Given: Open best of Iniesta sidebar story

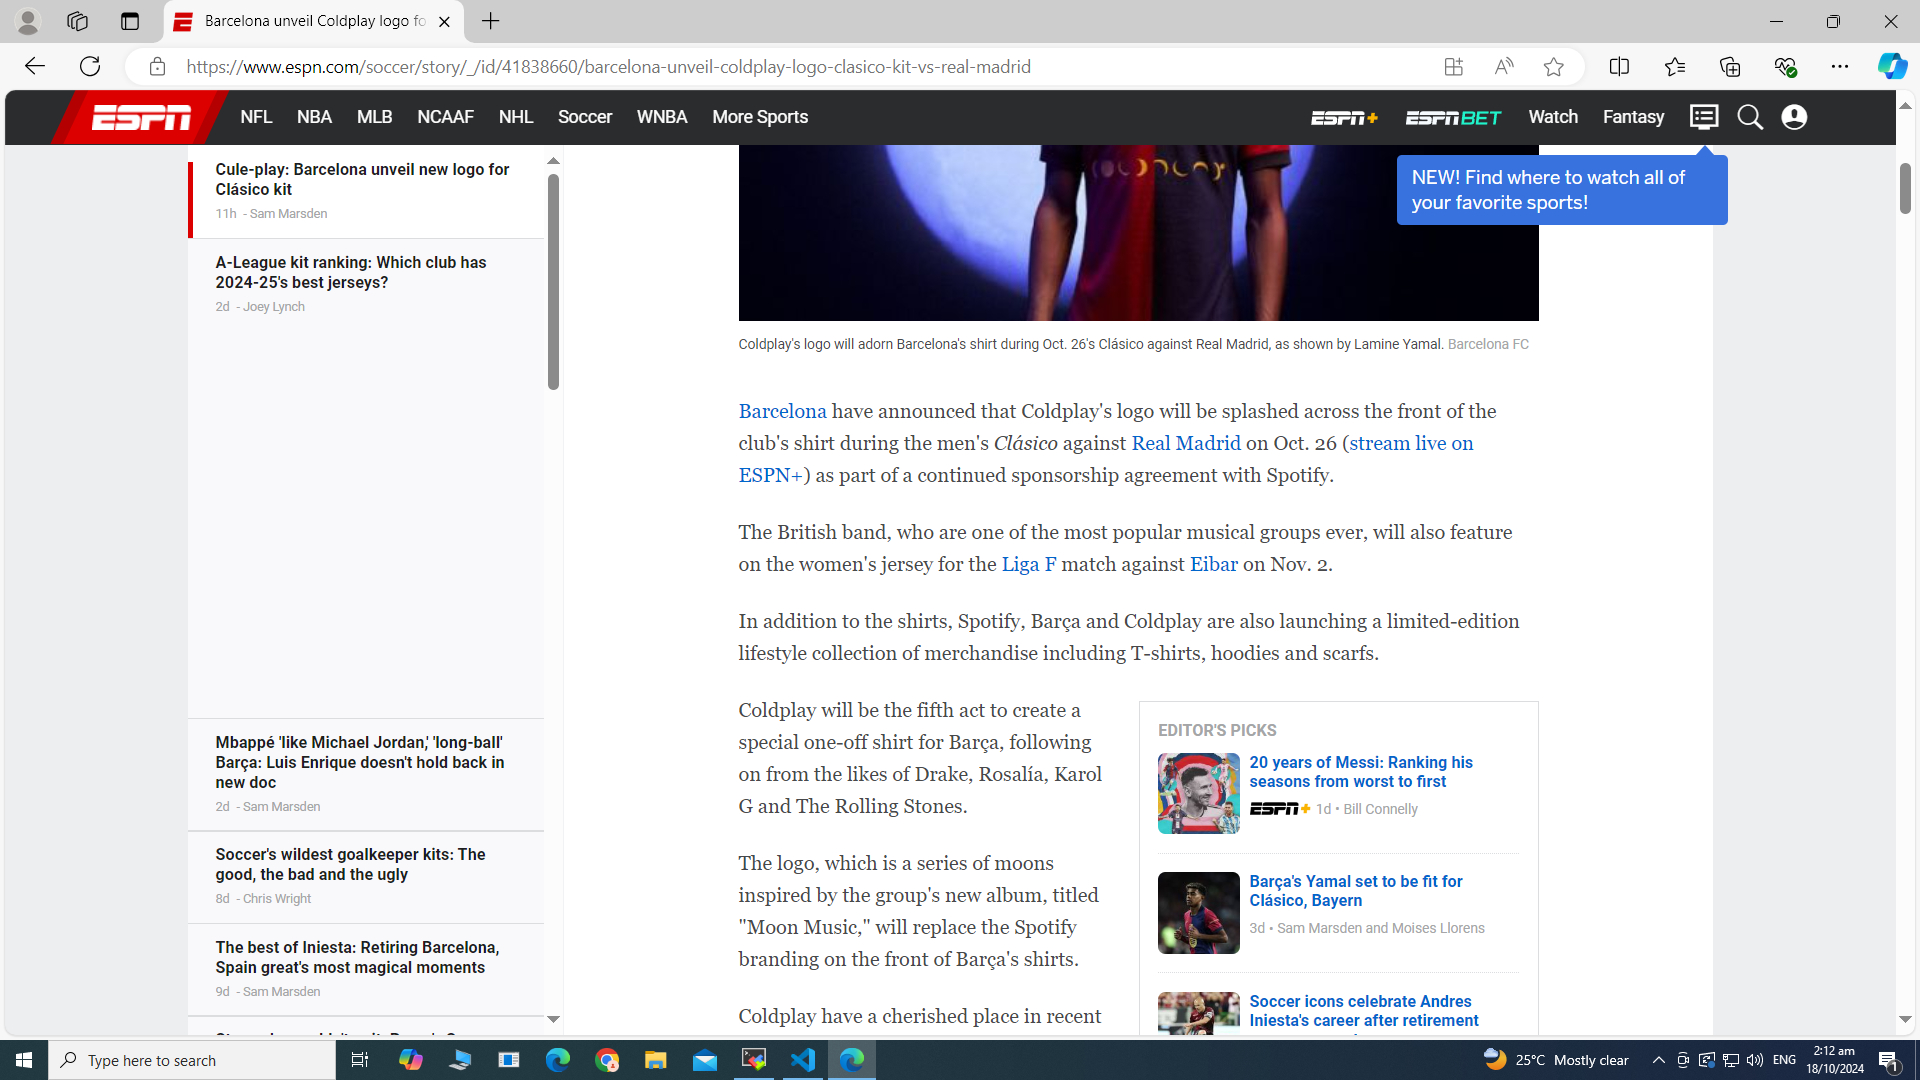Looking at the screenshot, I should (357, 957).
